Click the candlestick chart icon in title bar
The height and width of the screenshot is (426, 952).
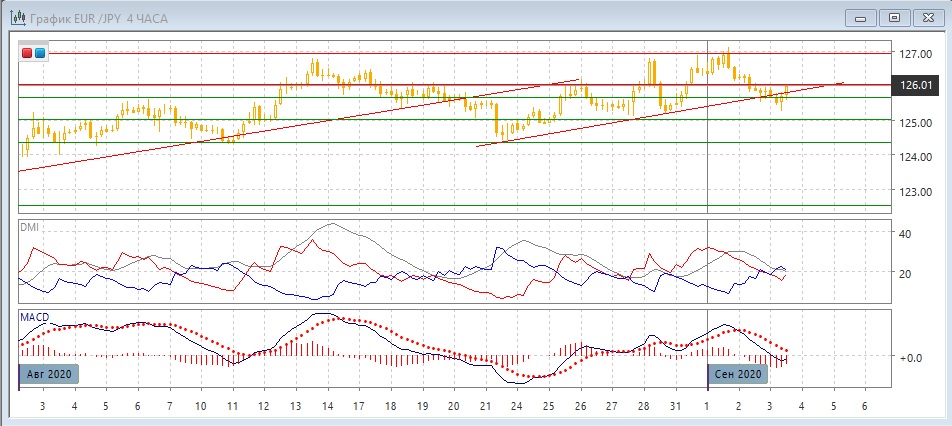click(x=17, y=17)
